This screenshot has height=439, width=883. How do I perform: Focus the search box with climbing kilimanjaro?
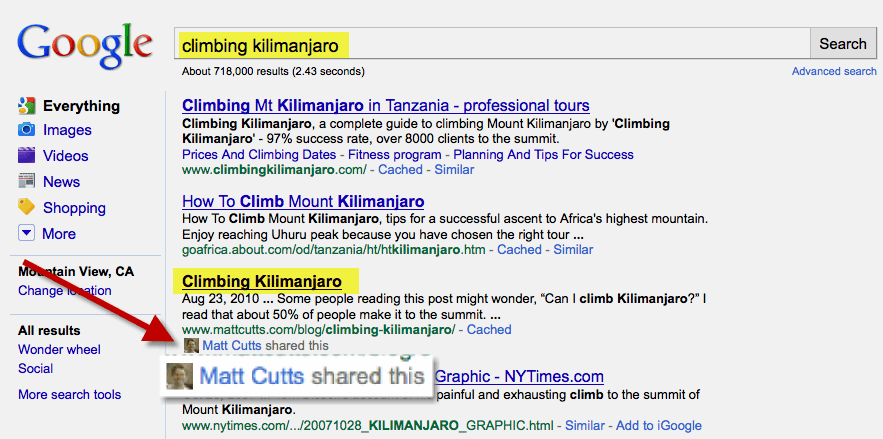pos(491,43)
